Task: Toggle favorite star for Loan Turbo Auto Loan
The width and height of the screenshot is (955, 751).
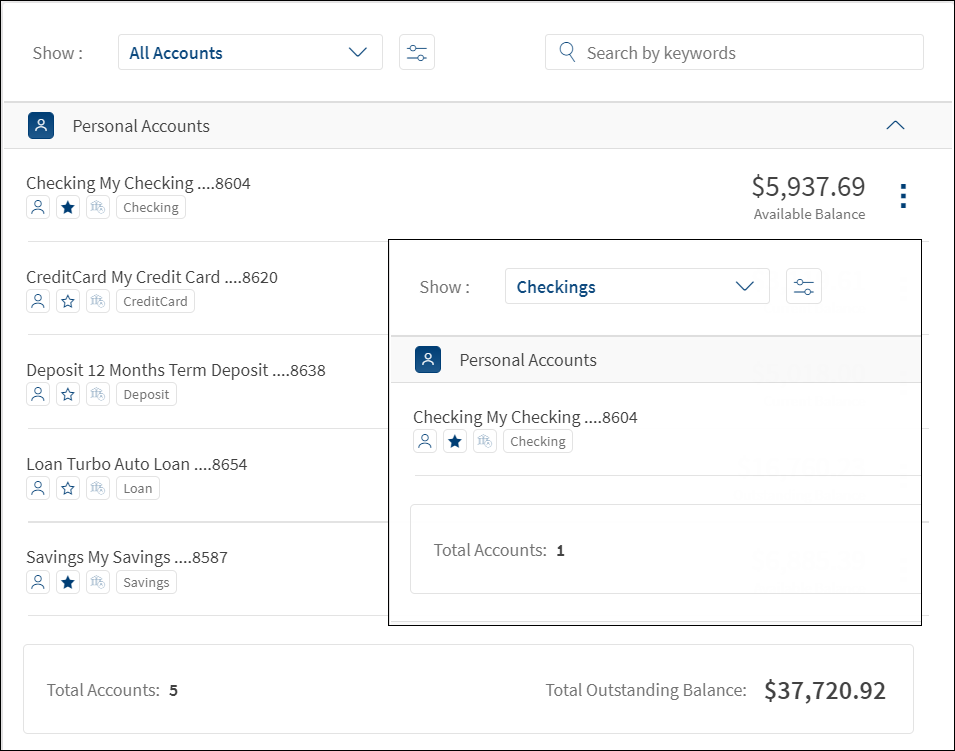Action: 68,488
